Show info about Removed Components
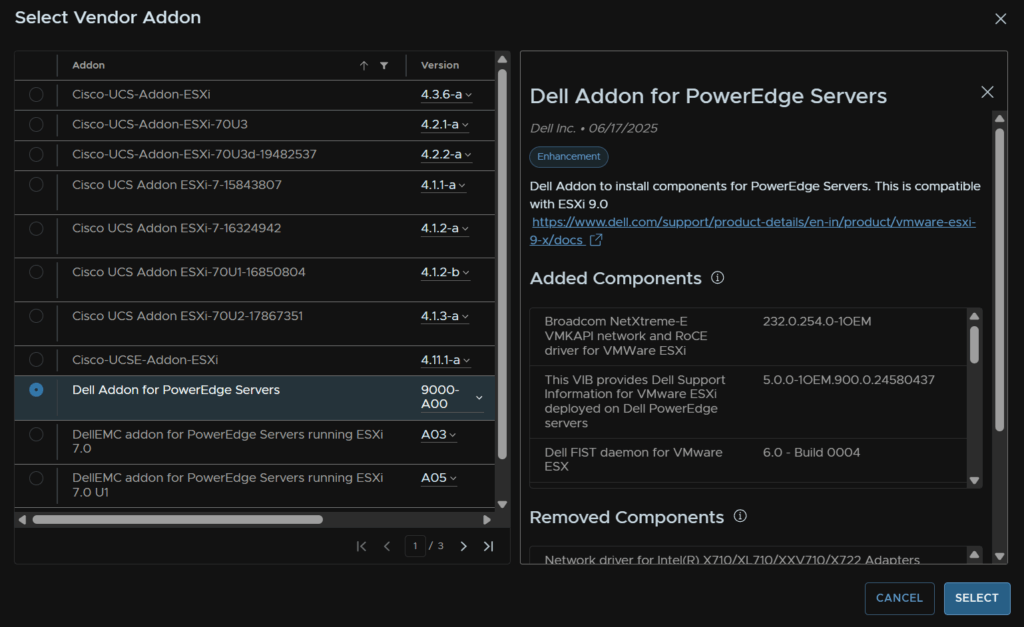 [740, 516]
